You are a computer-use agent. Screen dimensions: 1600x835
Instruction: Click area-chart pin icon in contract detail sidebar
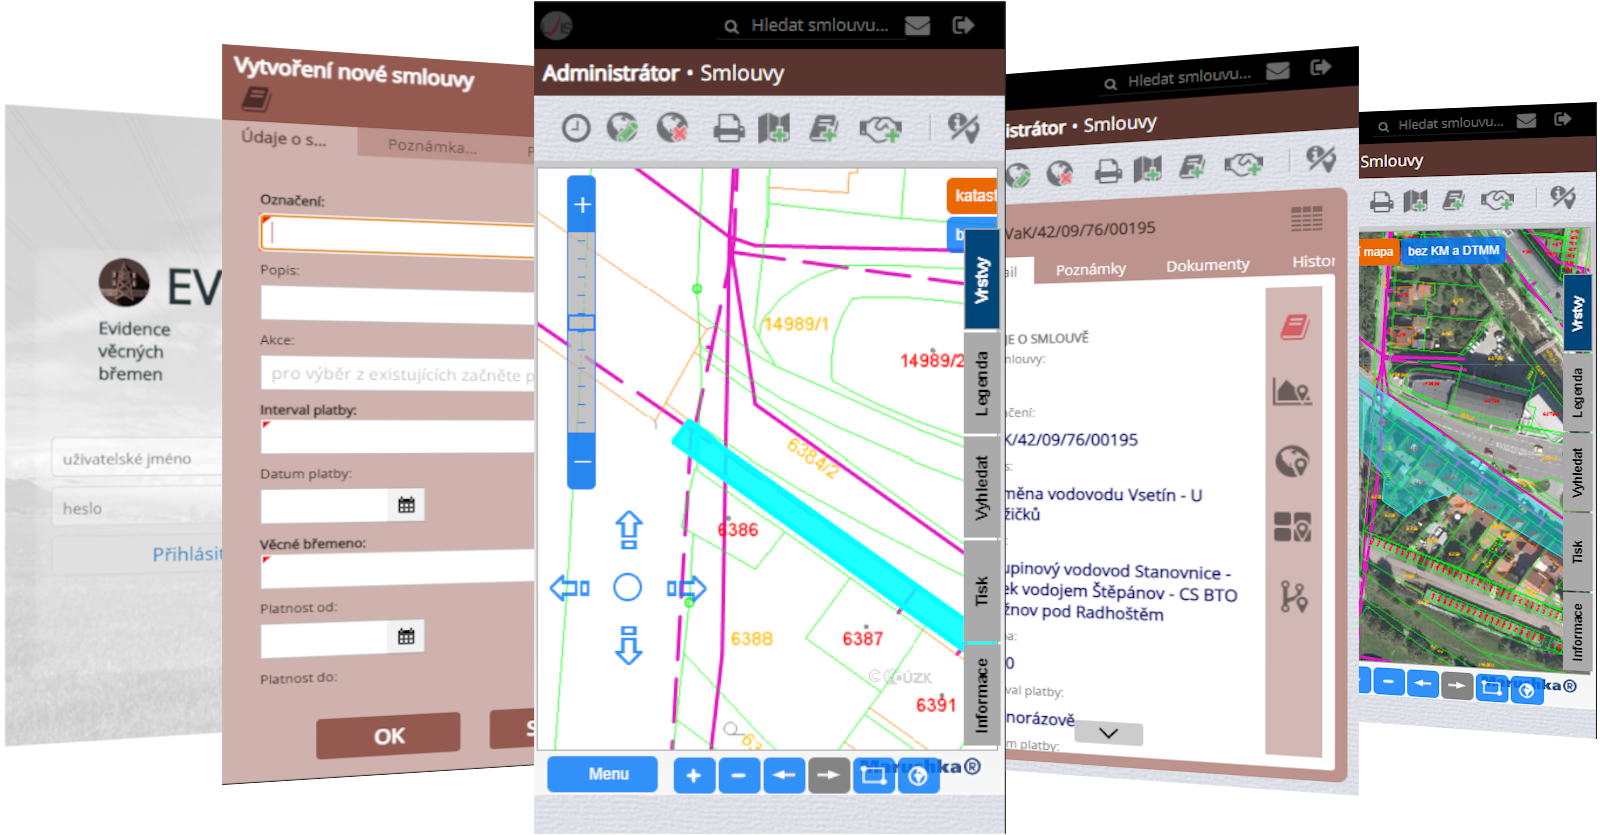(1292, 392)
